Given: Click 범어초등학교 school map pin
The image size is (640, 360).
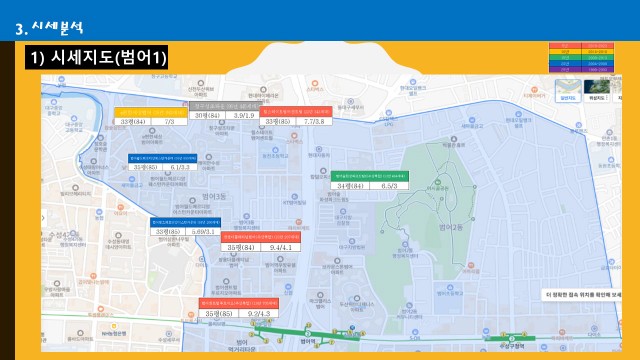Looking at the screenshot, I should (x=450, y=287).
